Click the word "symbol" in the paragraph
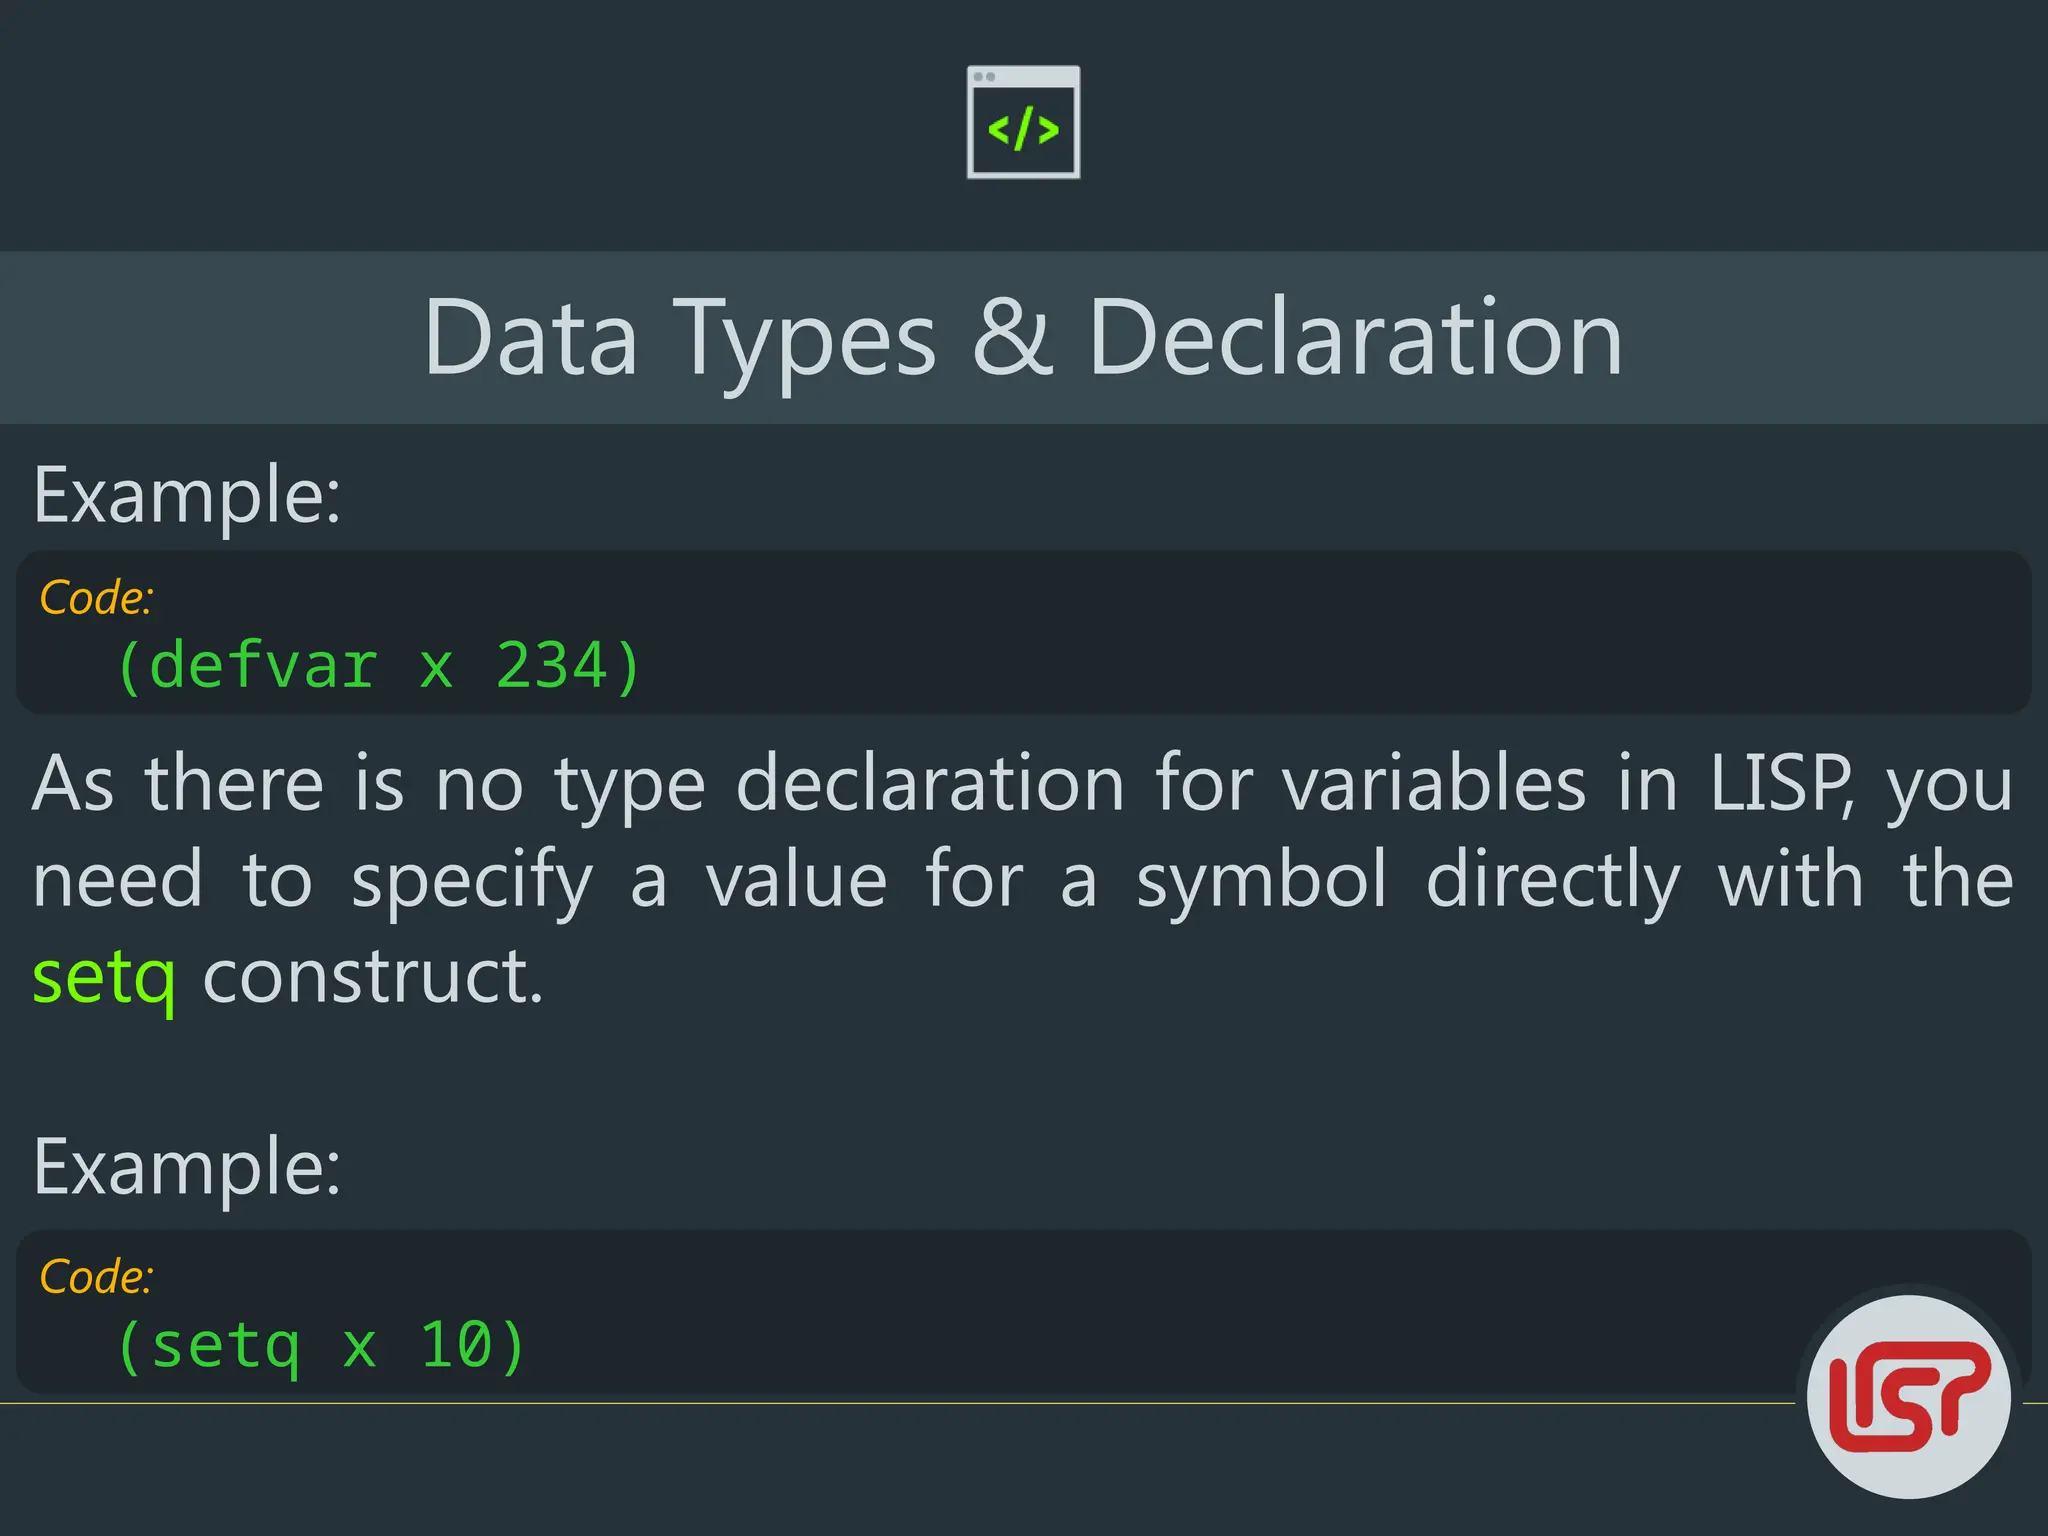This screenshot has width=2048, height=1536. tap(1262, 880)
